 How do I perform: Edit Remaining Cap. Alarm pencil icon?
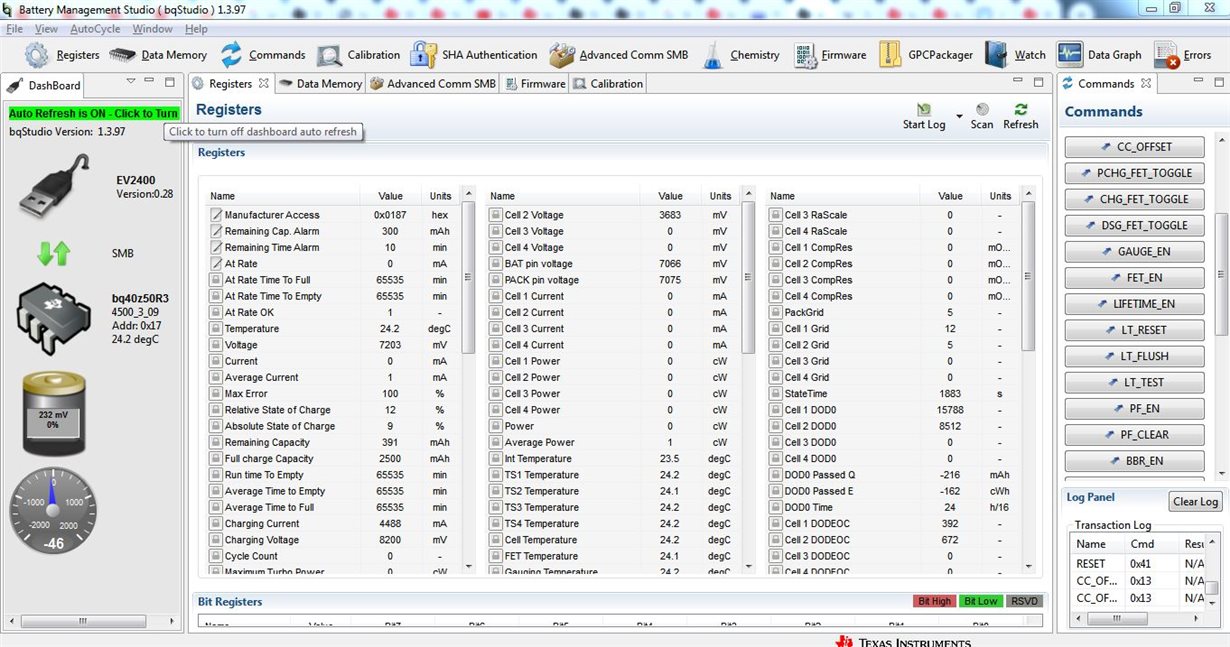[216, 231]
